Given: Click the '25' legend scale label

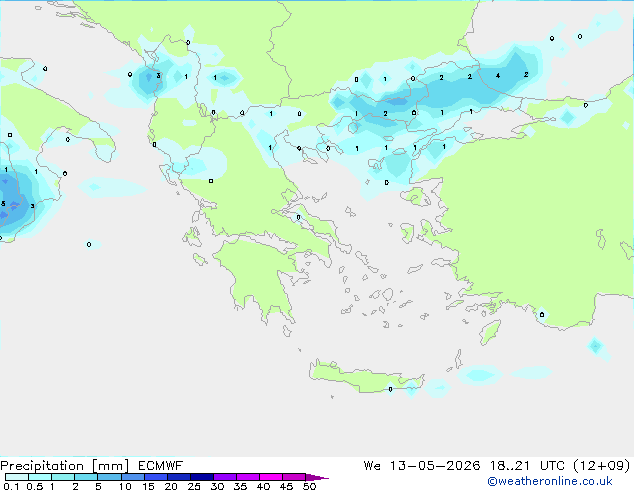Looking at the screenshot, I should [194, 486].
